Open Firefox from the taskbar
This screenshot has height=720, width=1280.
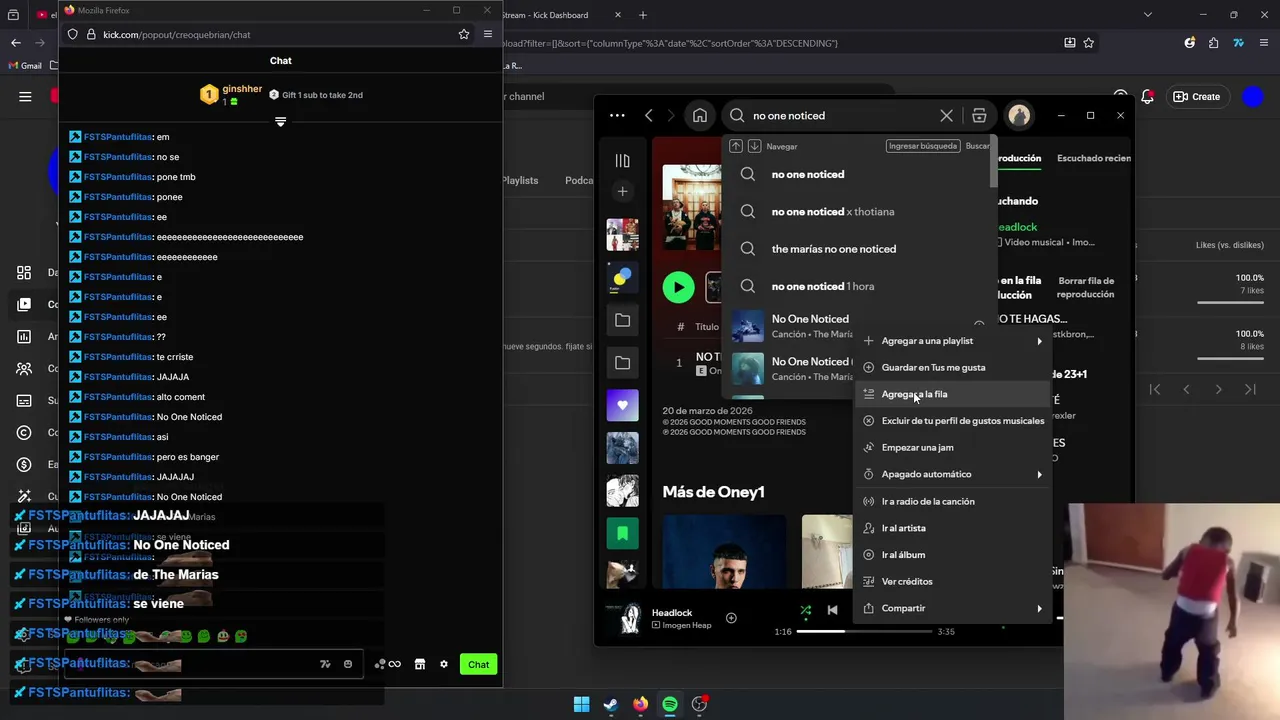tap(640, 704)
